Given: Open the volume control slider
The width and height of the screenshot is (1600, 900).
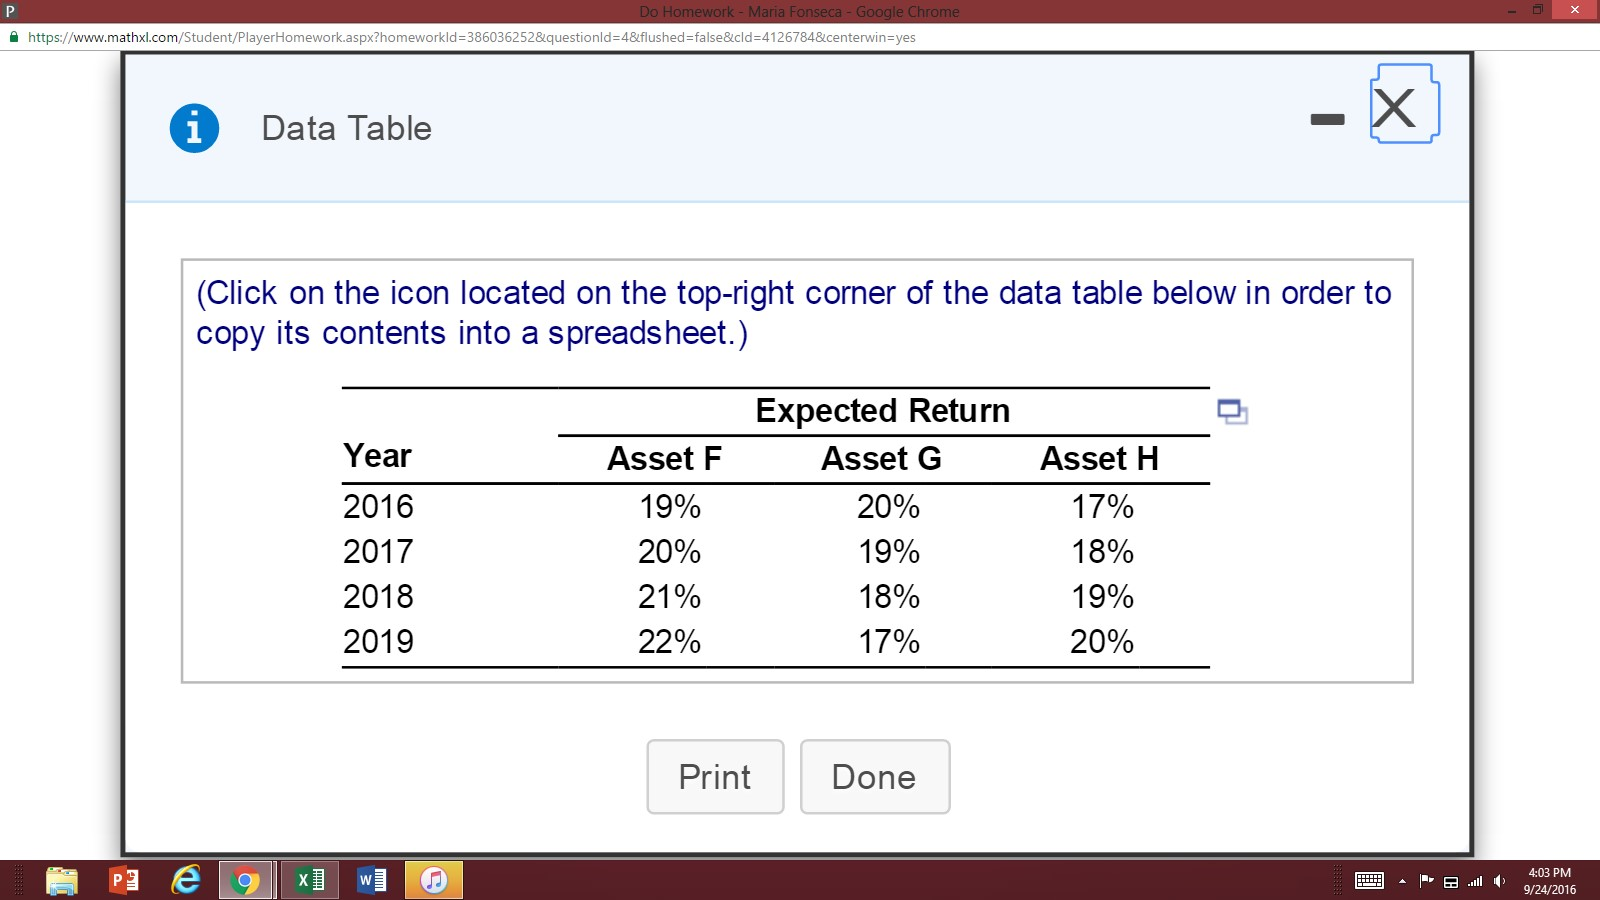Looking at the screenshot, I should coord(1500,880).
